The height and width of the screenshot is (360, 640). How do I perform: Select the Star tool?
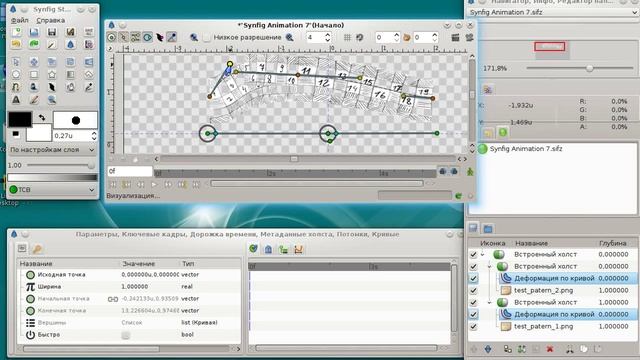(52, 75)
